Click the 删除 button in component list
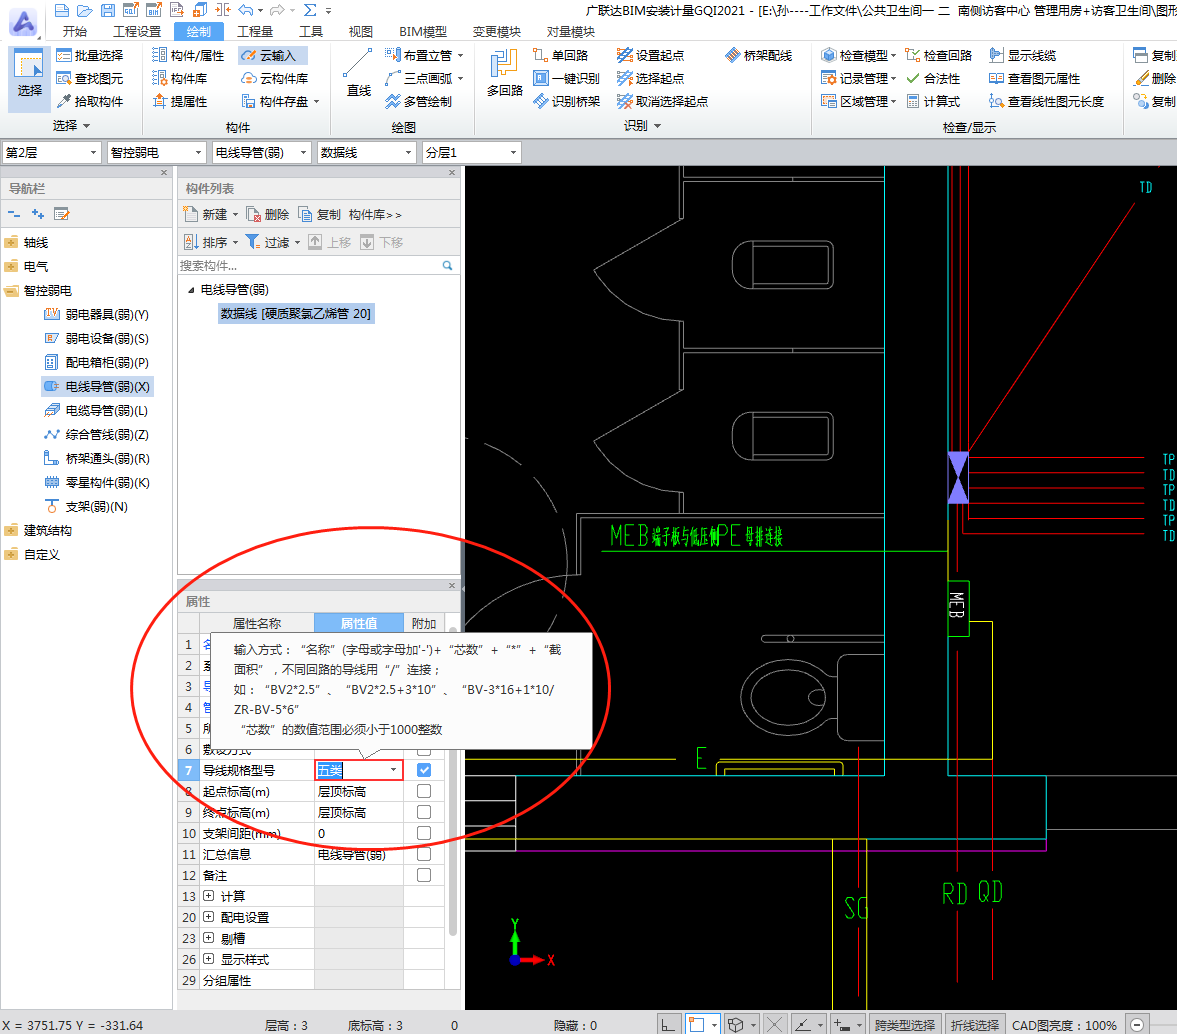This screenshot has height=1034, width=1177. point(268,215)
